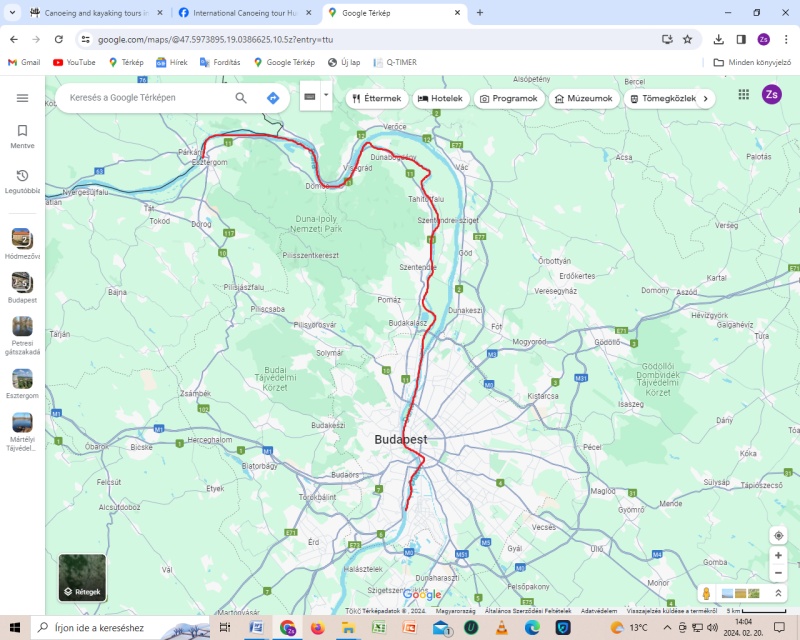Open the Chrome downloads icon
The height and width of the screenshot is (640, 800).
tap(718, 39)
